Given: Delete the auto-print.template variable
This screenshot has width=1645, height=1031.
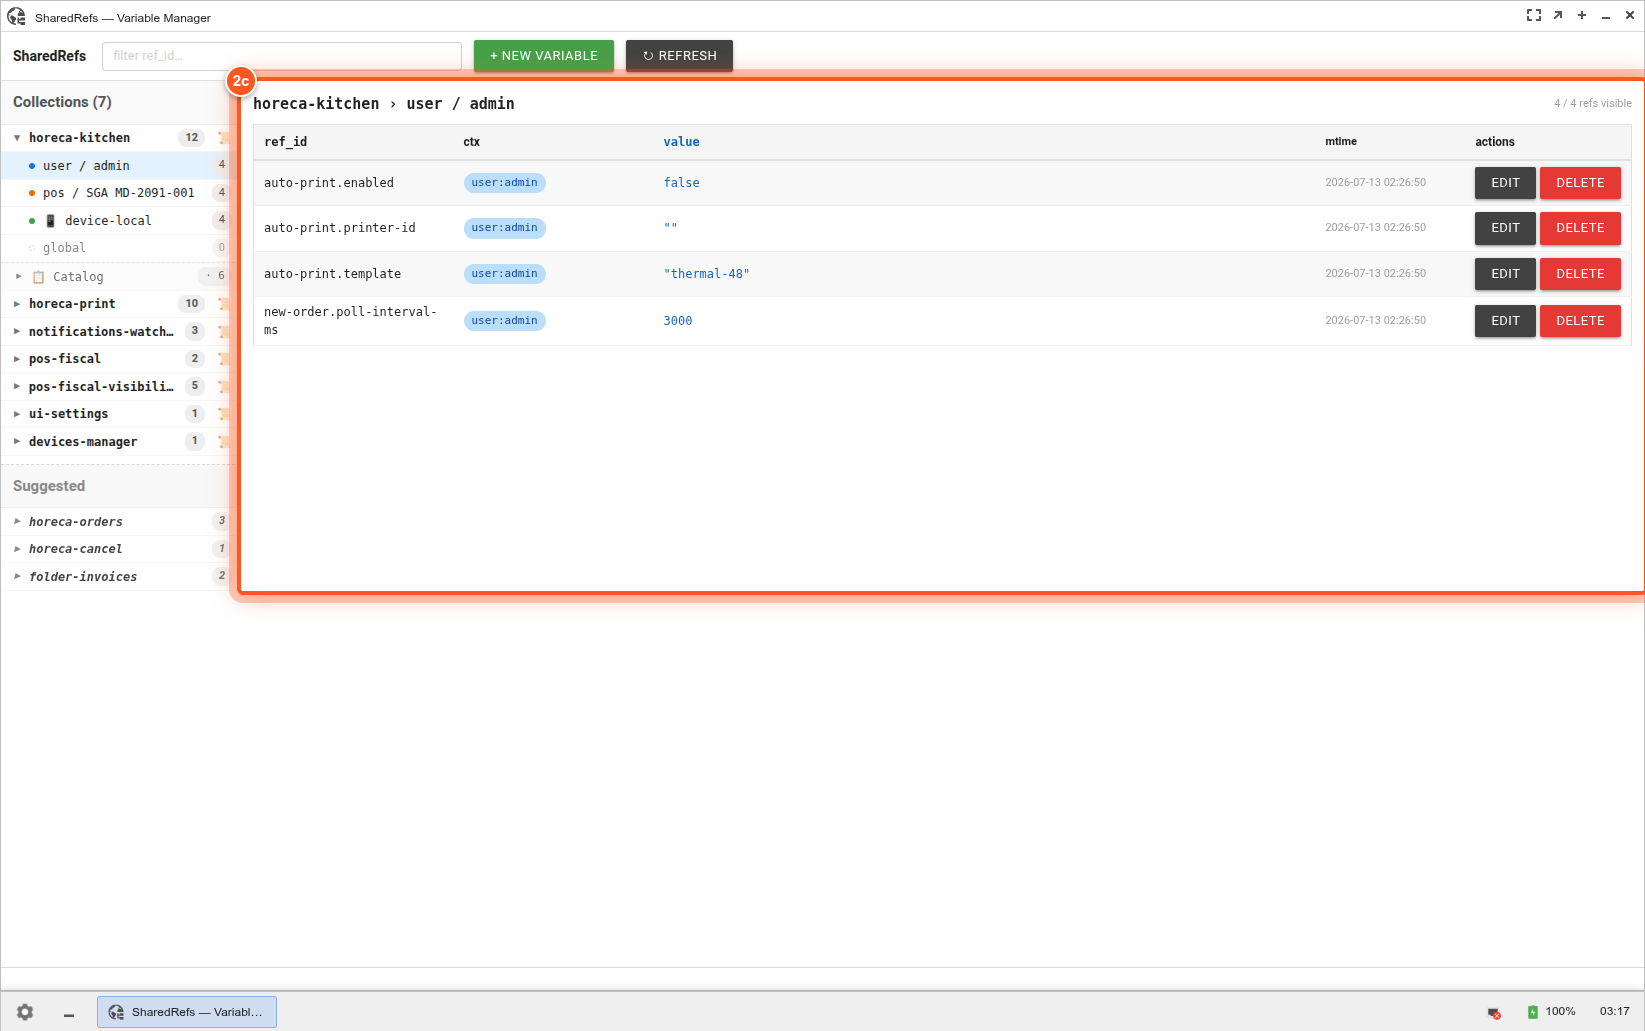Looking at the screenshot, I should coord(1580,274).
